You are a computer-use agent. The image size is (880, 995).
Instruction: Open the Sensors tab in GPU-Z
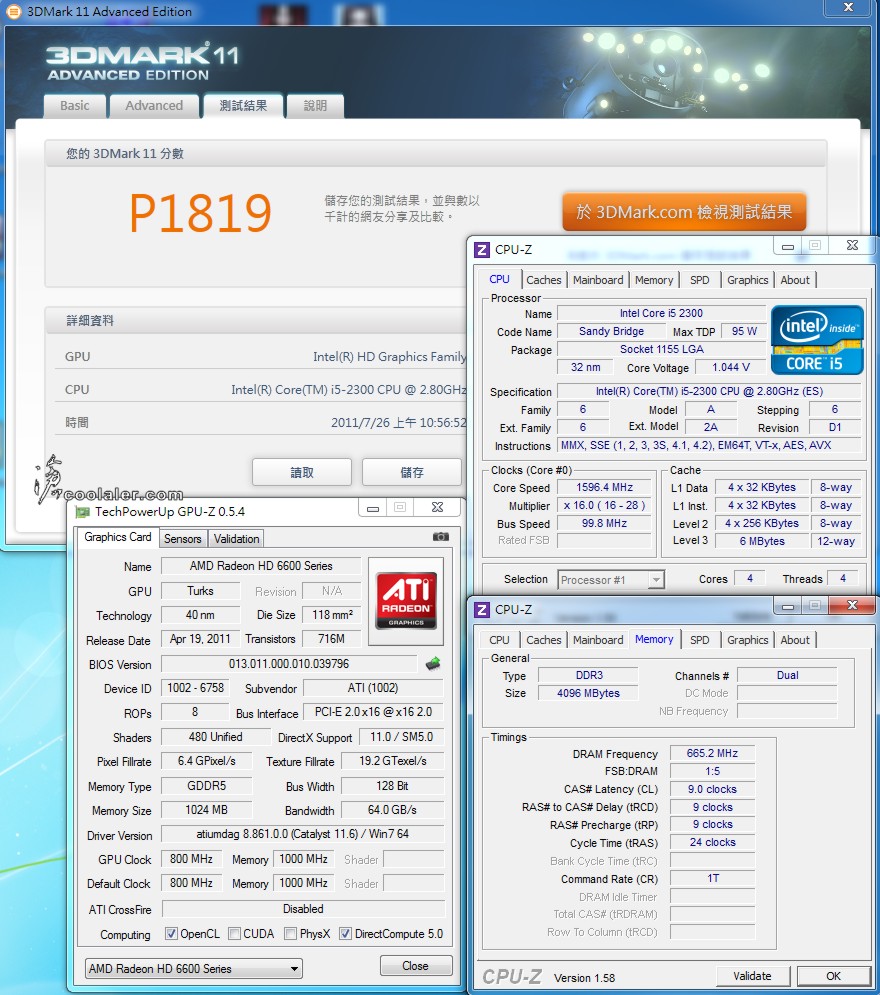pos(183,539)
